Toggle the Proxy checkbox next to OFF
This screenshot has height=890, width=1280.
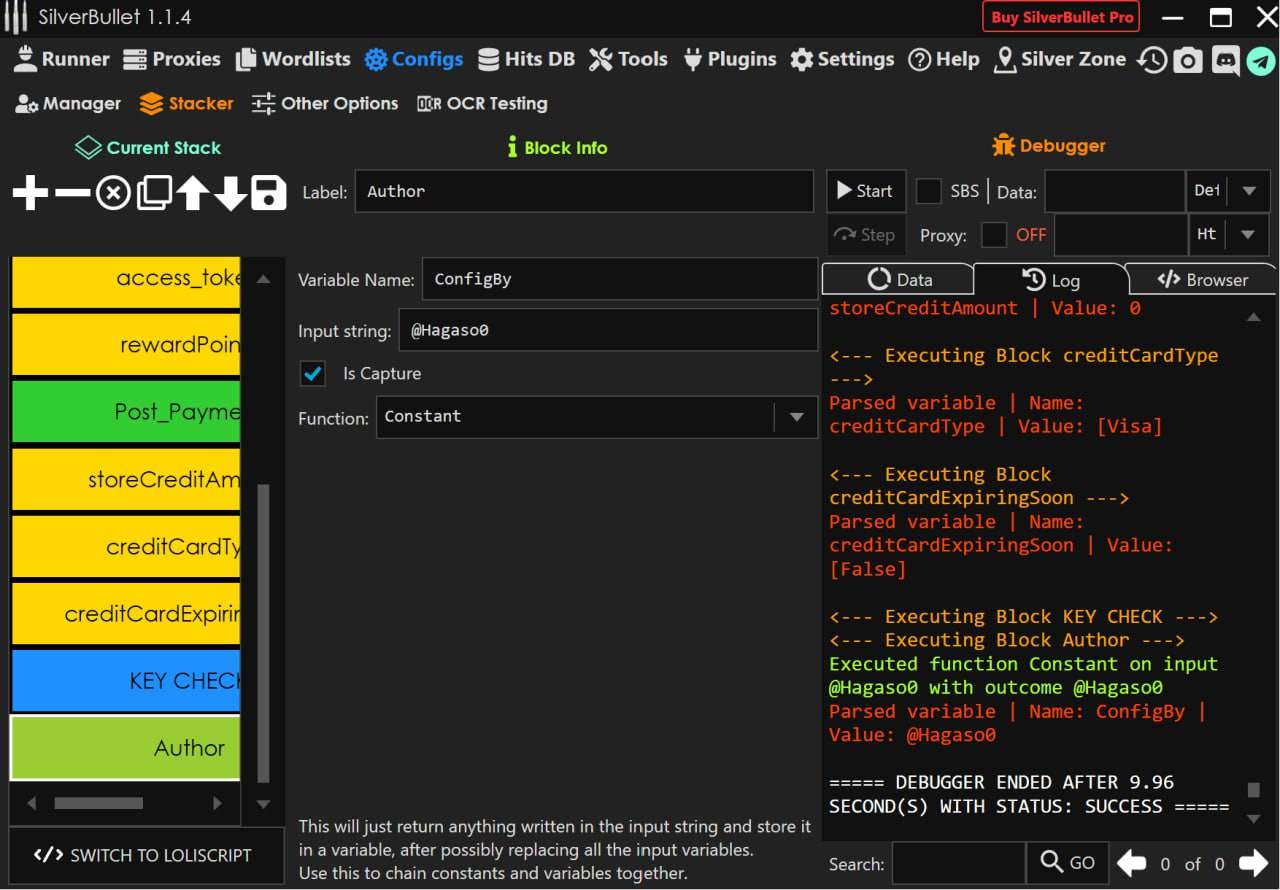pos(993,235)
